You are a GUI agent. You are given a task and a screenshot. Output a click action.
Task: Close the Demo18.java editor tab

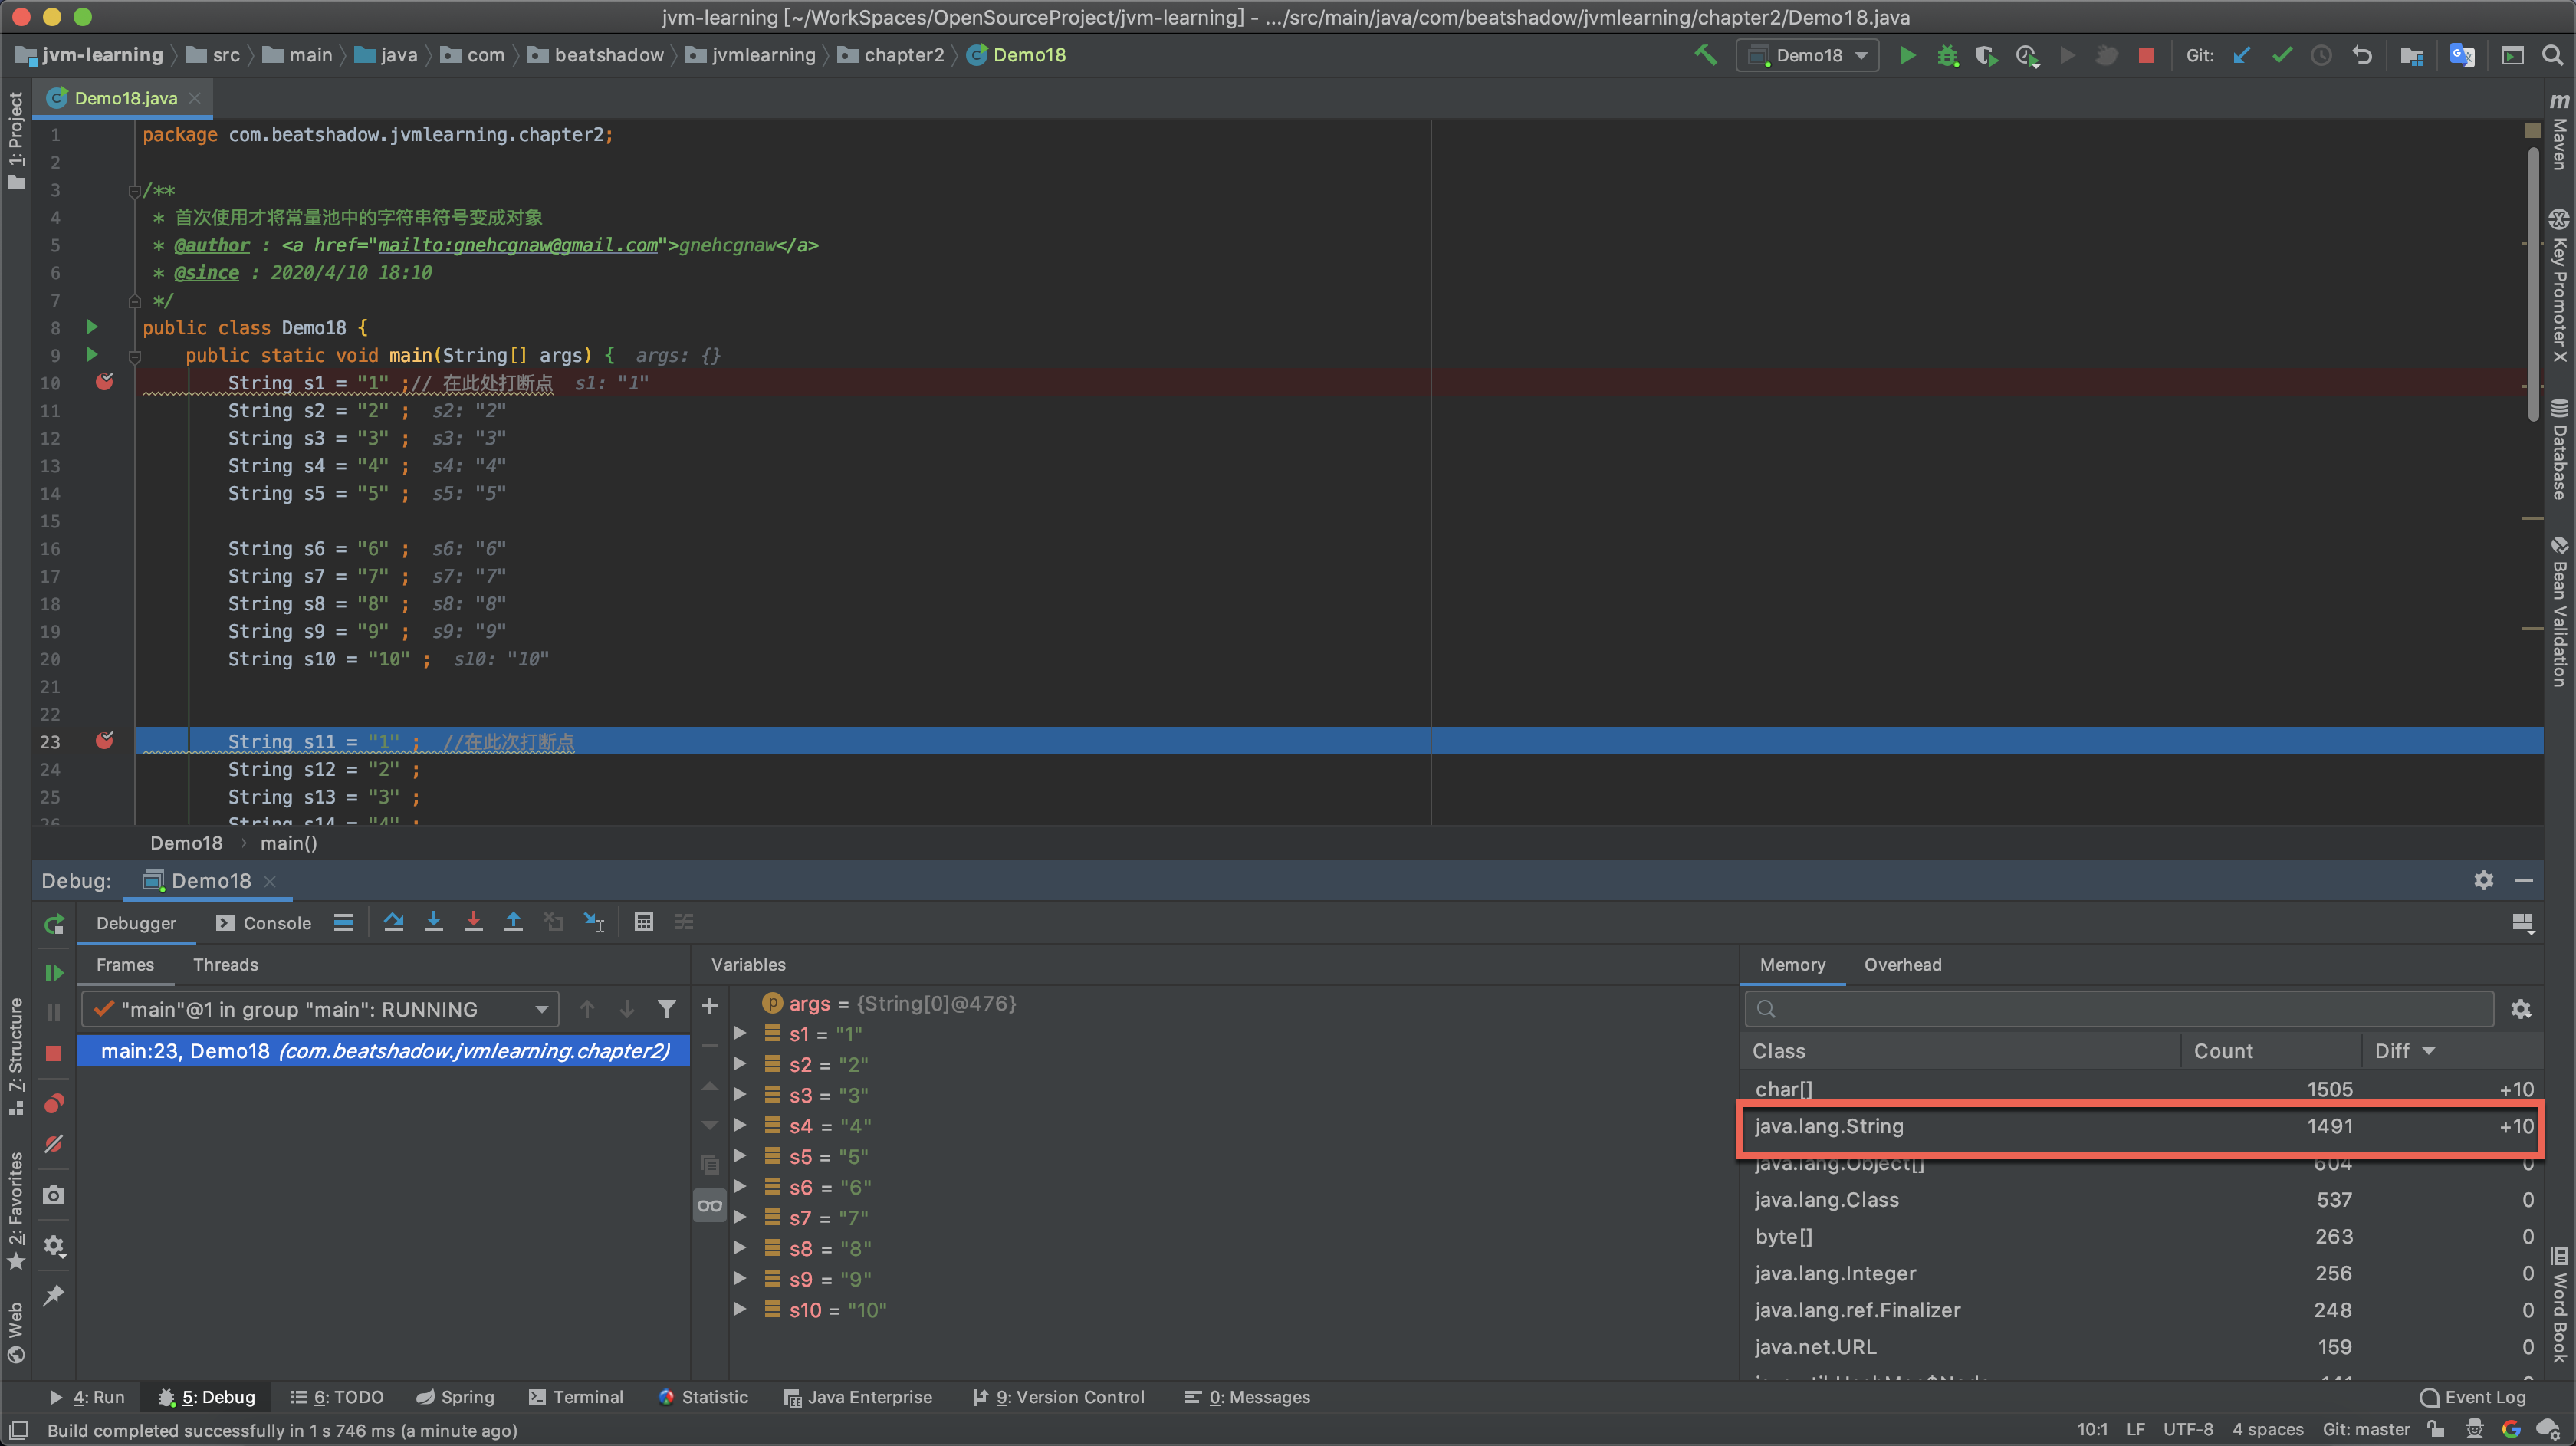point(195,98)
